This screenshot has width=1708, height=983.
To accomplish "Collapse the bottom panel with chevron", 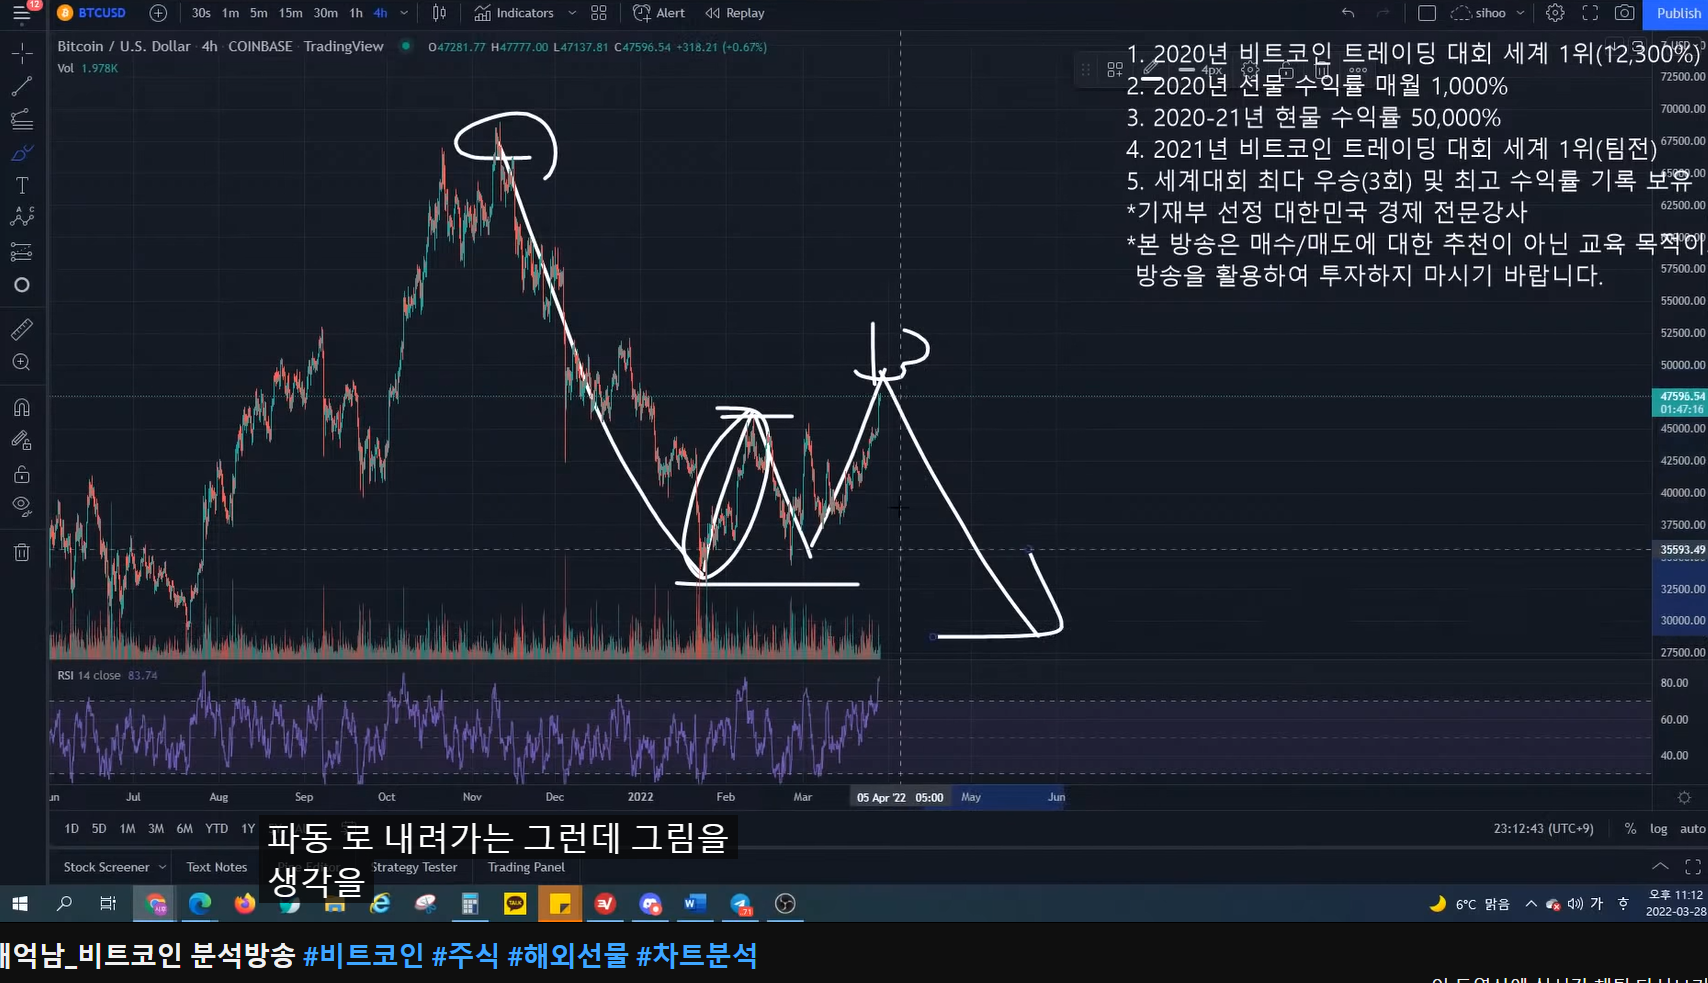I will pyautogui.click(x=1660, y=867).
